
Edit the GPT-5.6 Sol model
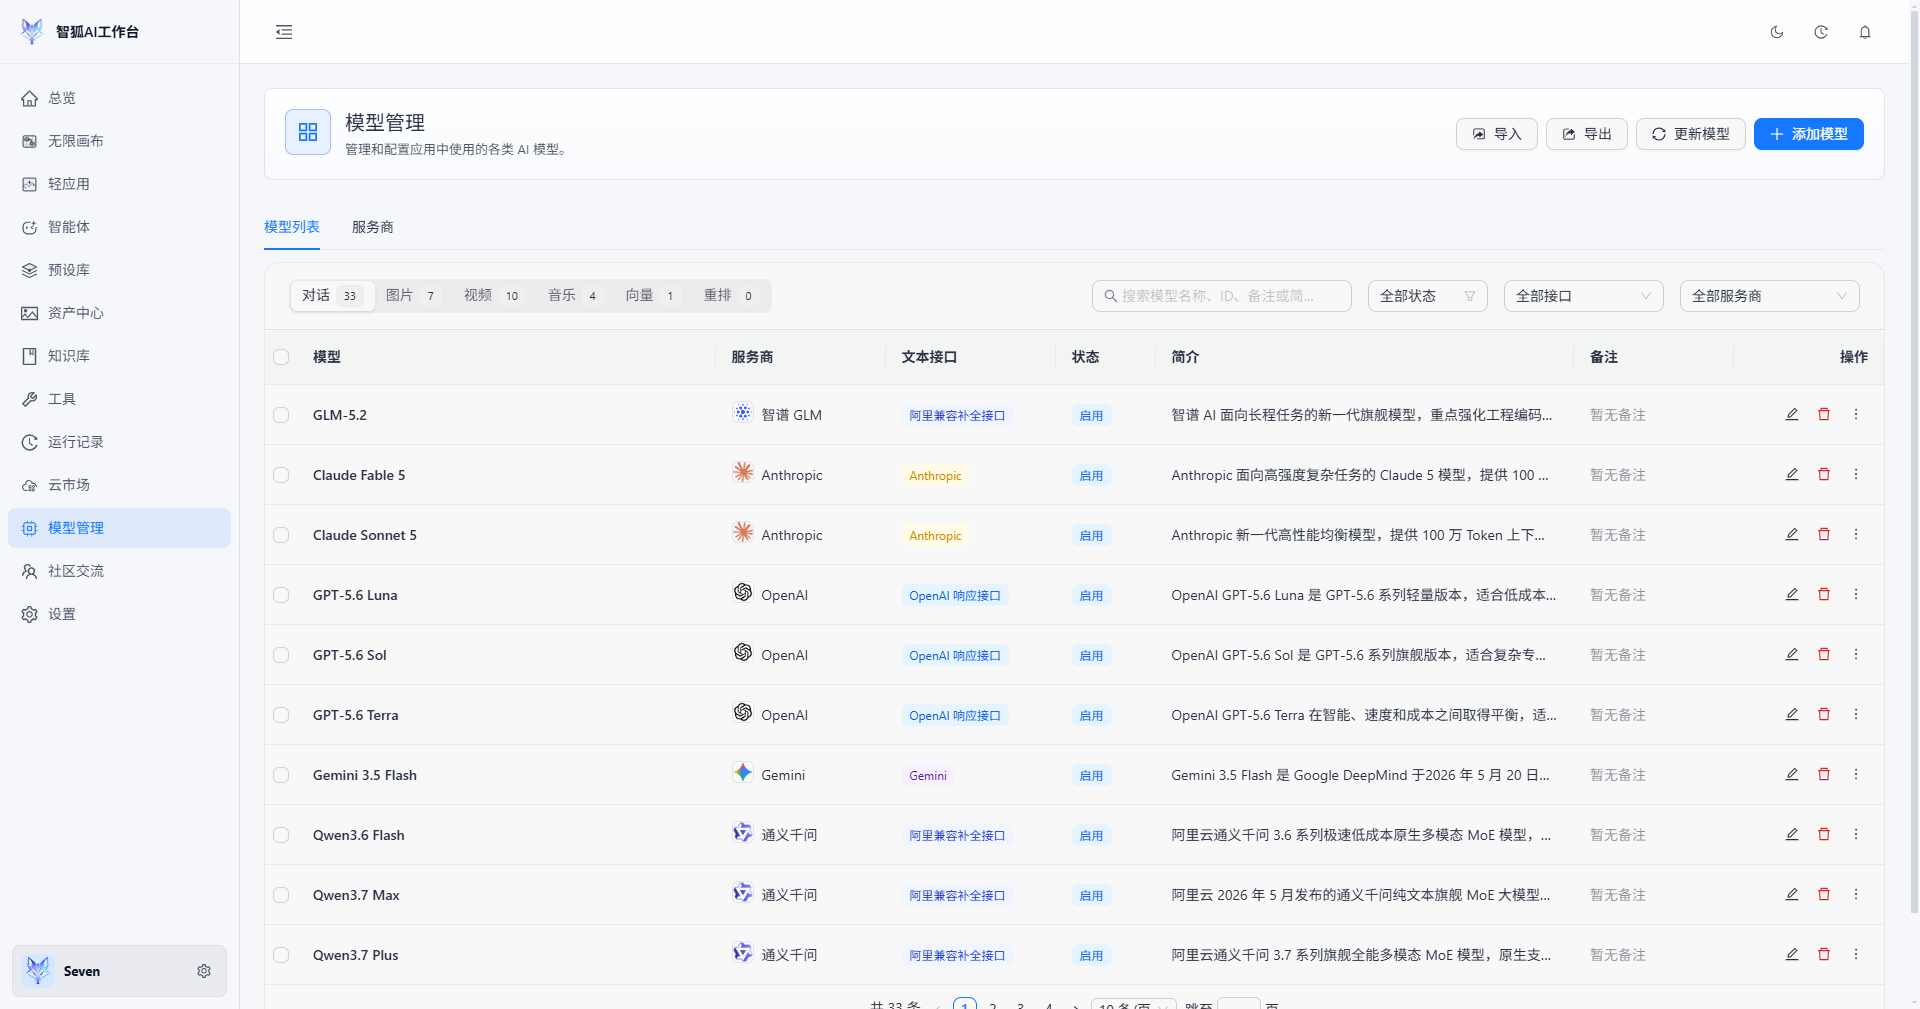tap(1792, 654)
